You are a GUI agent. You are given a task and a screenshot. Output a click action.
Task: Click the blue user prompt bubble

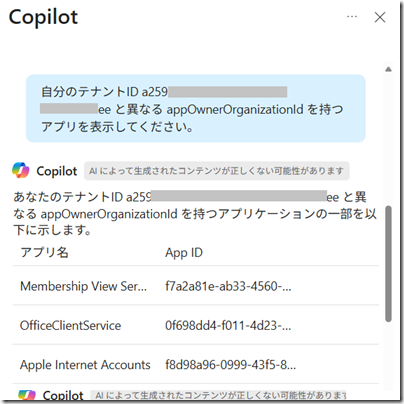(196, 108)
